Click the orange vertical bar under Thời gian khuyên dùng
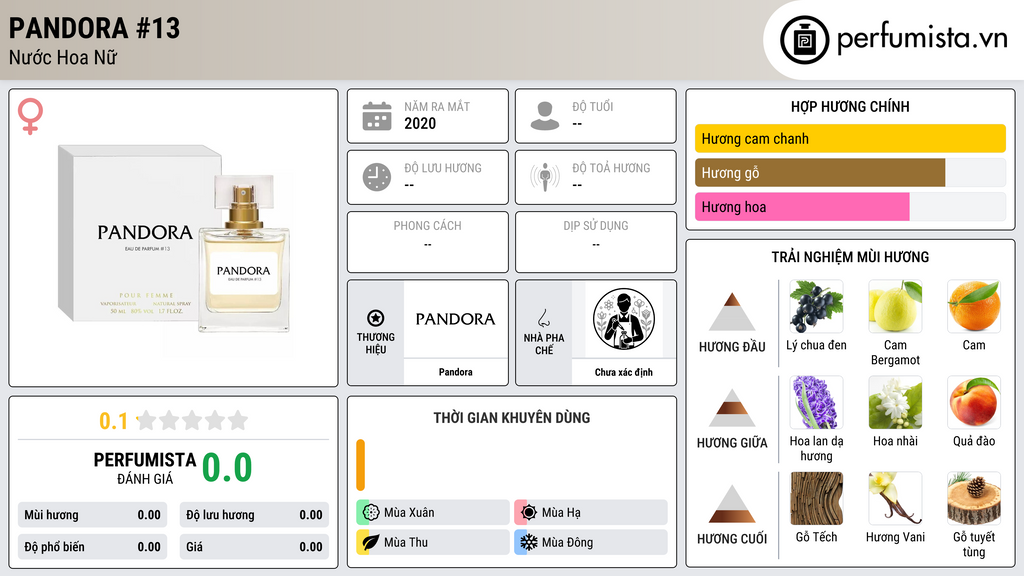This screenshot has width=1024, height=576. 360,465
